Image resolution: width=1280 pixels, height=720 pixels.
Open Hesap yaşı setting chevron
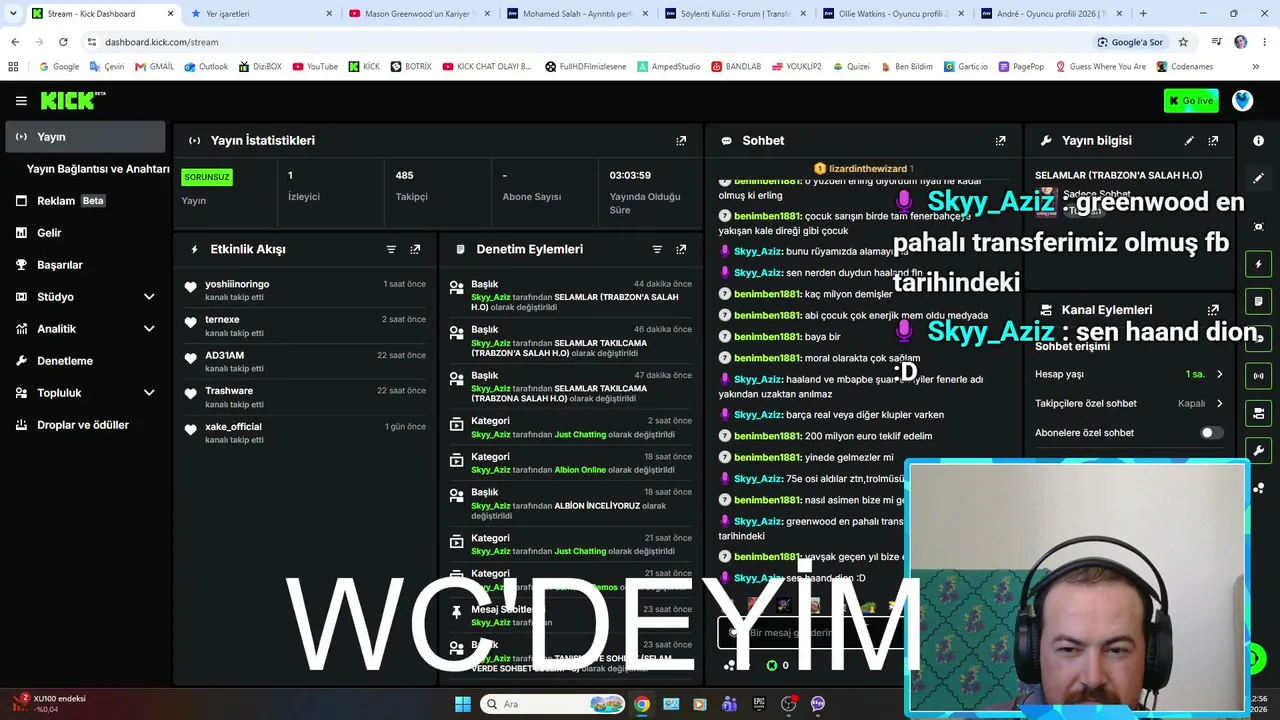[x=1219, y=375]
